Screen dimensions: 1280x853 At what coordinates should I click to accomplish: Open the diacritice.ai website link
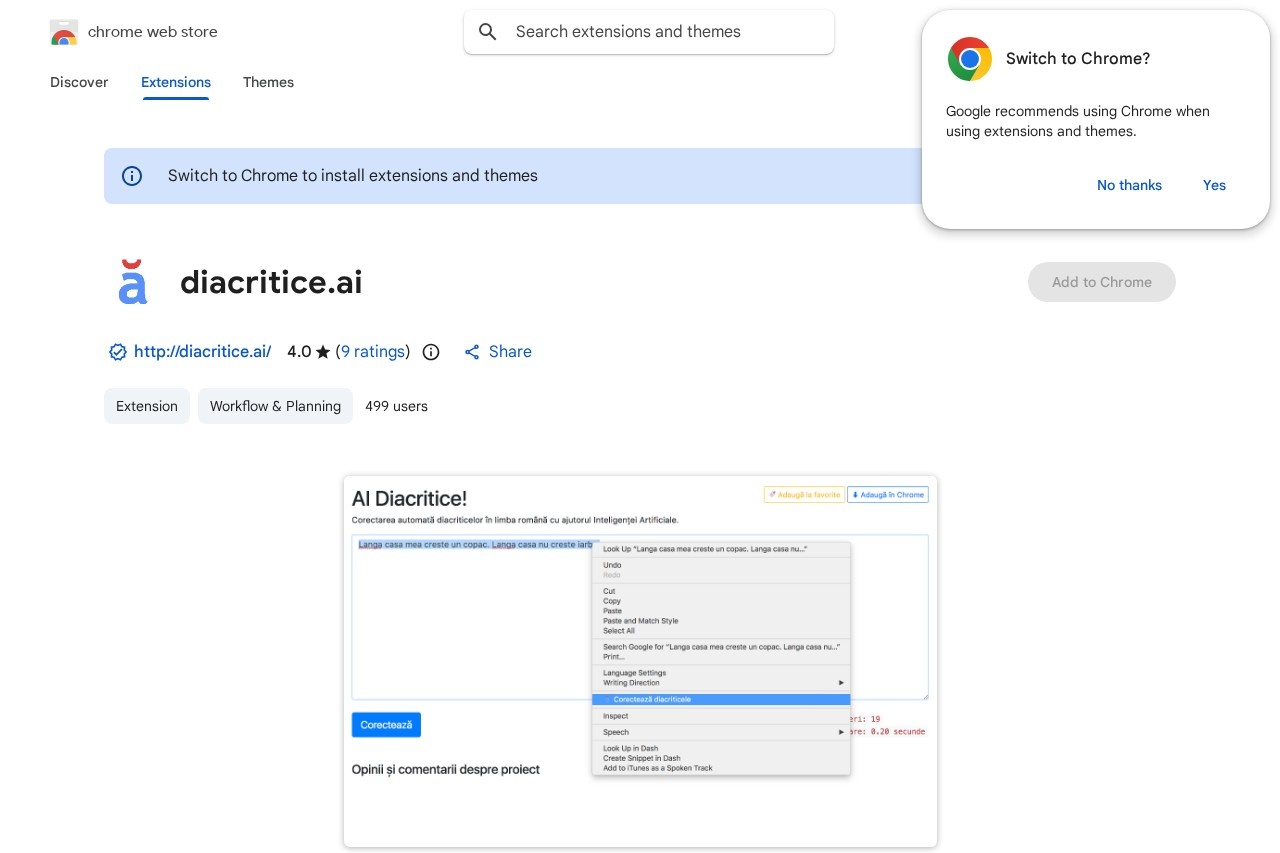pyautogui.click(x=202, y=352)
